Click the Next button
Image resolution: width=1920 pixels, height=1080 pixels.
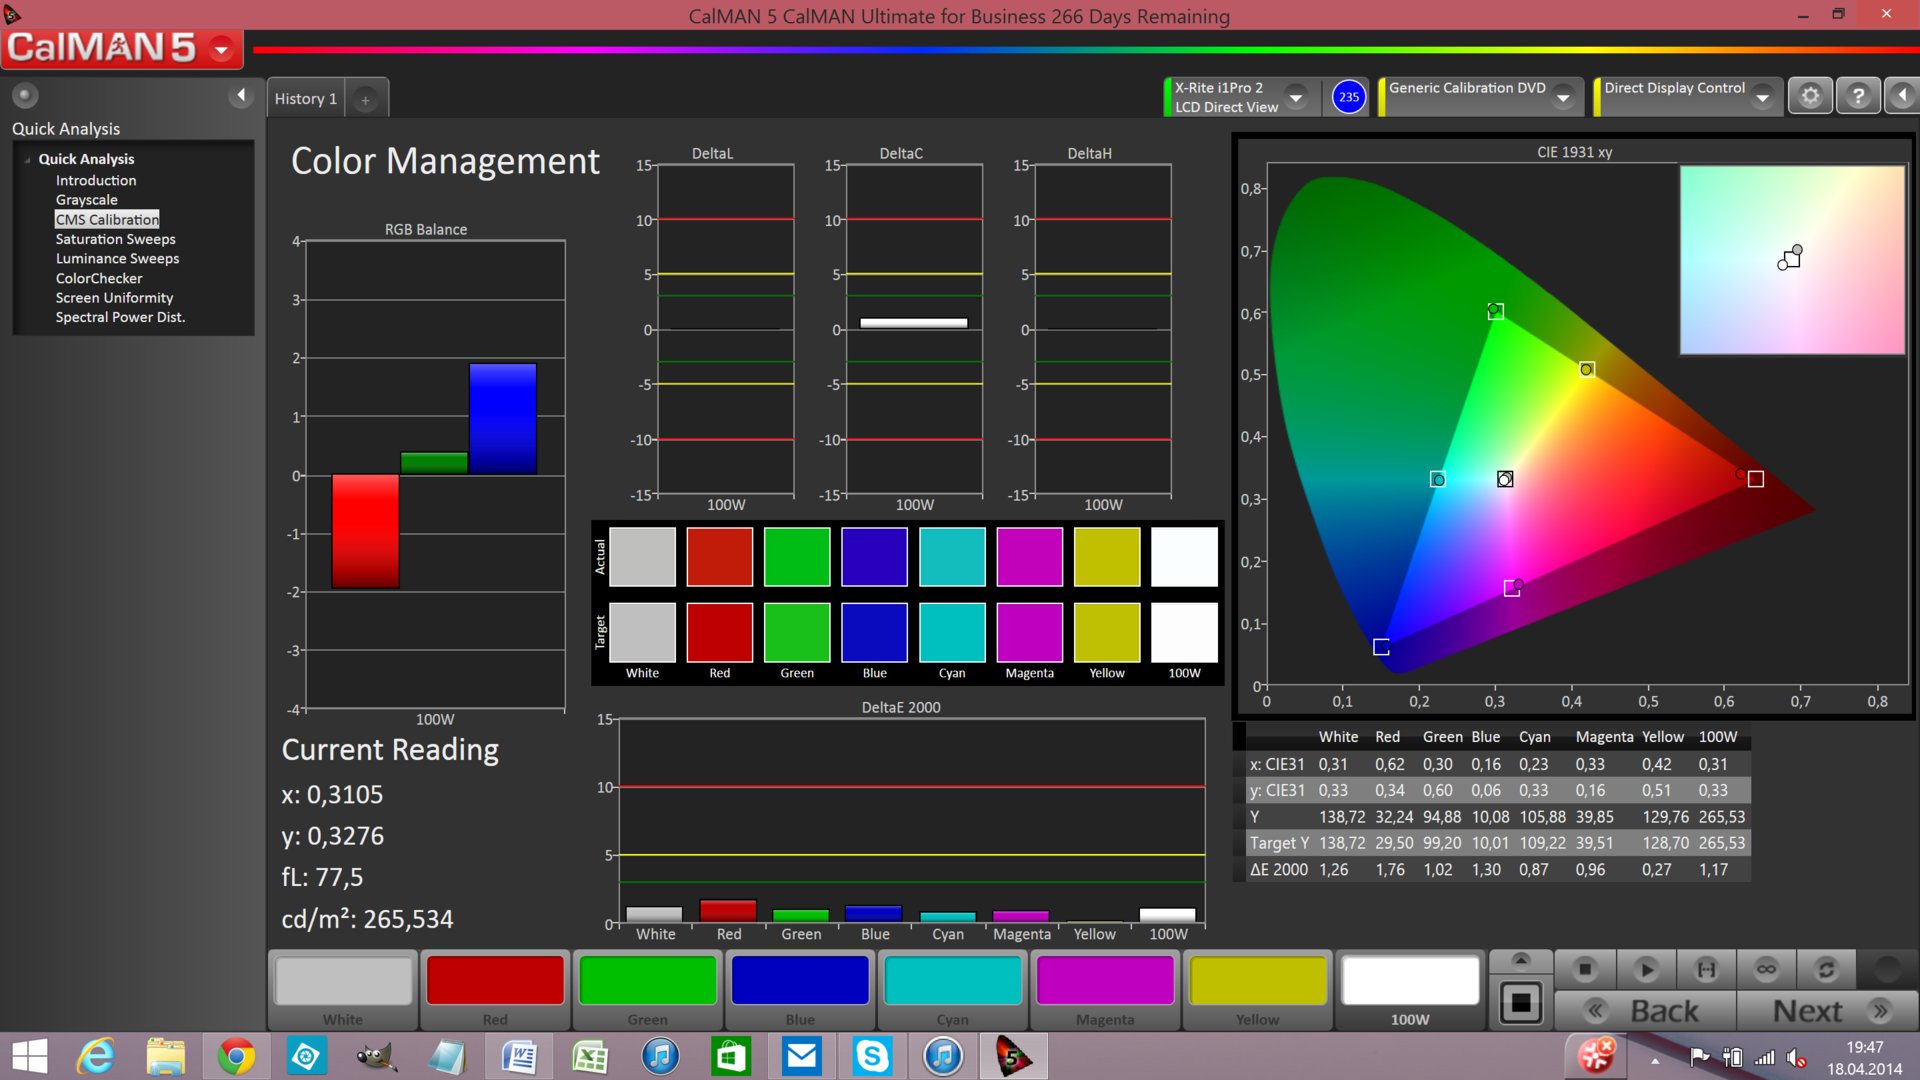pos(1827,1011)
